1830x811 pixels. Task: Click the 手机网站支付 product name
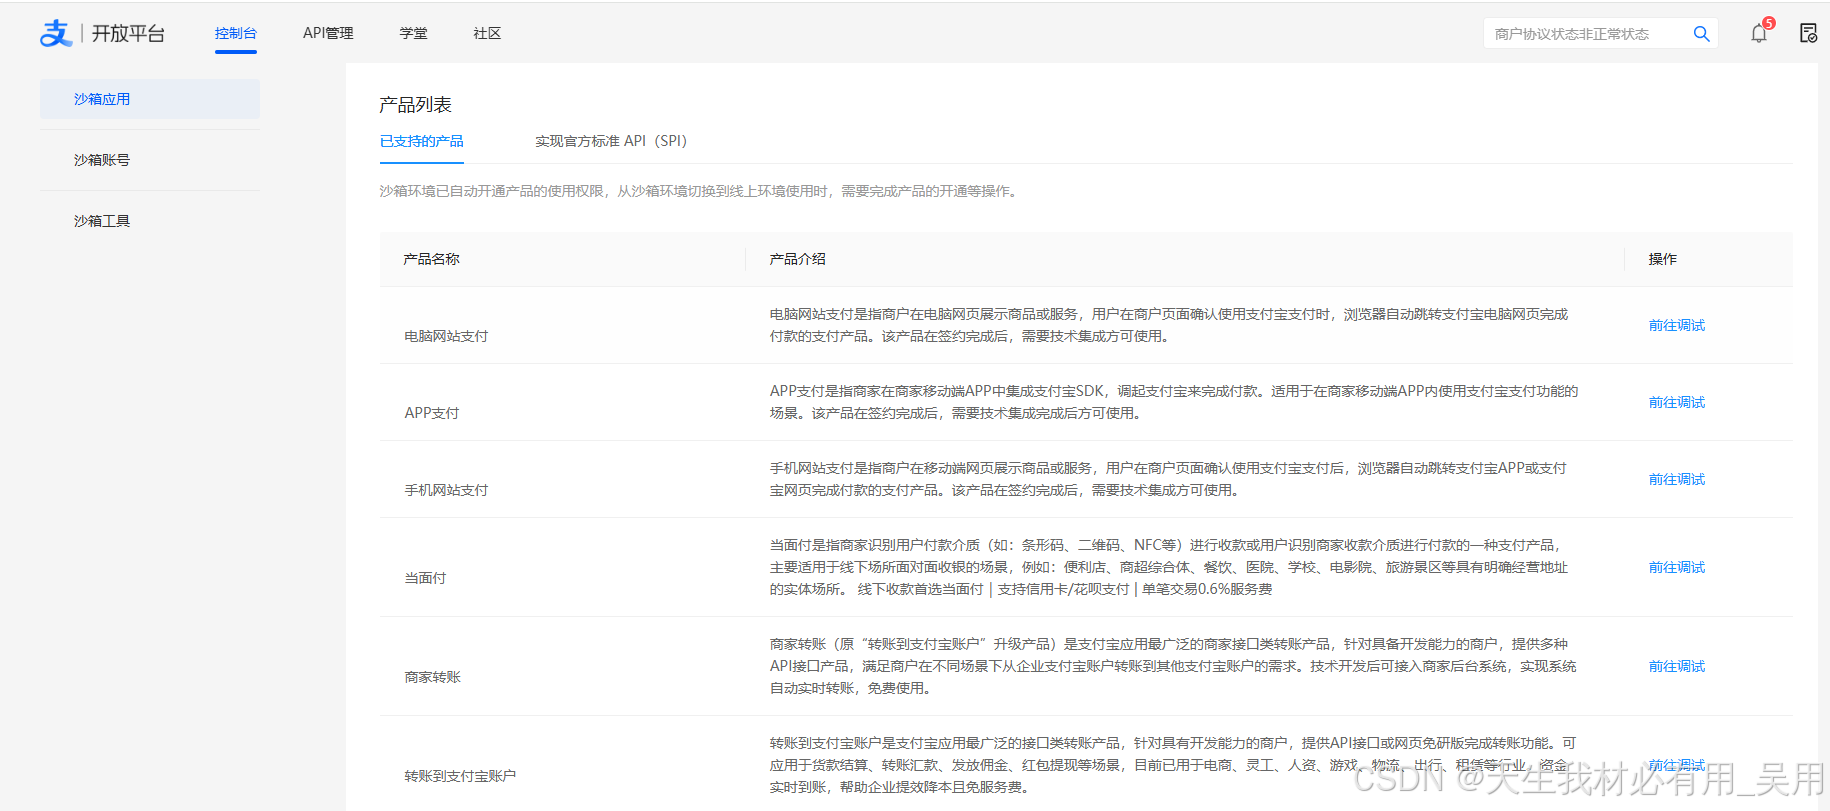click(x=446, y=490)
